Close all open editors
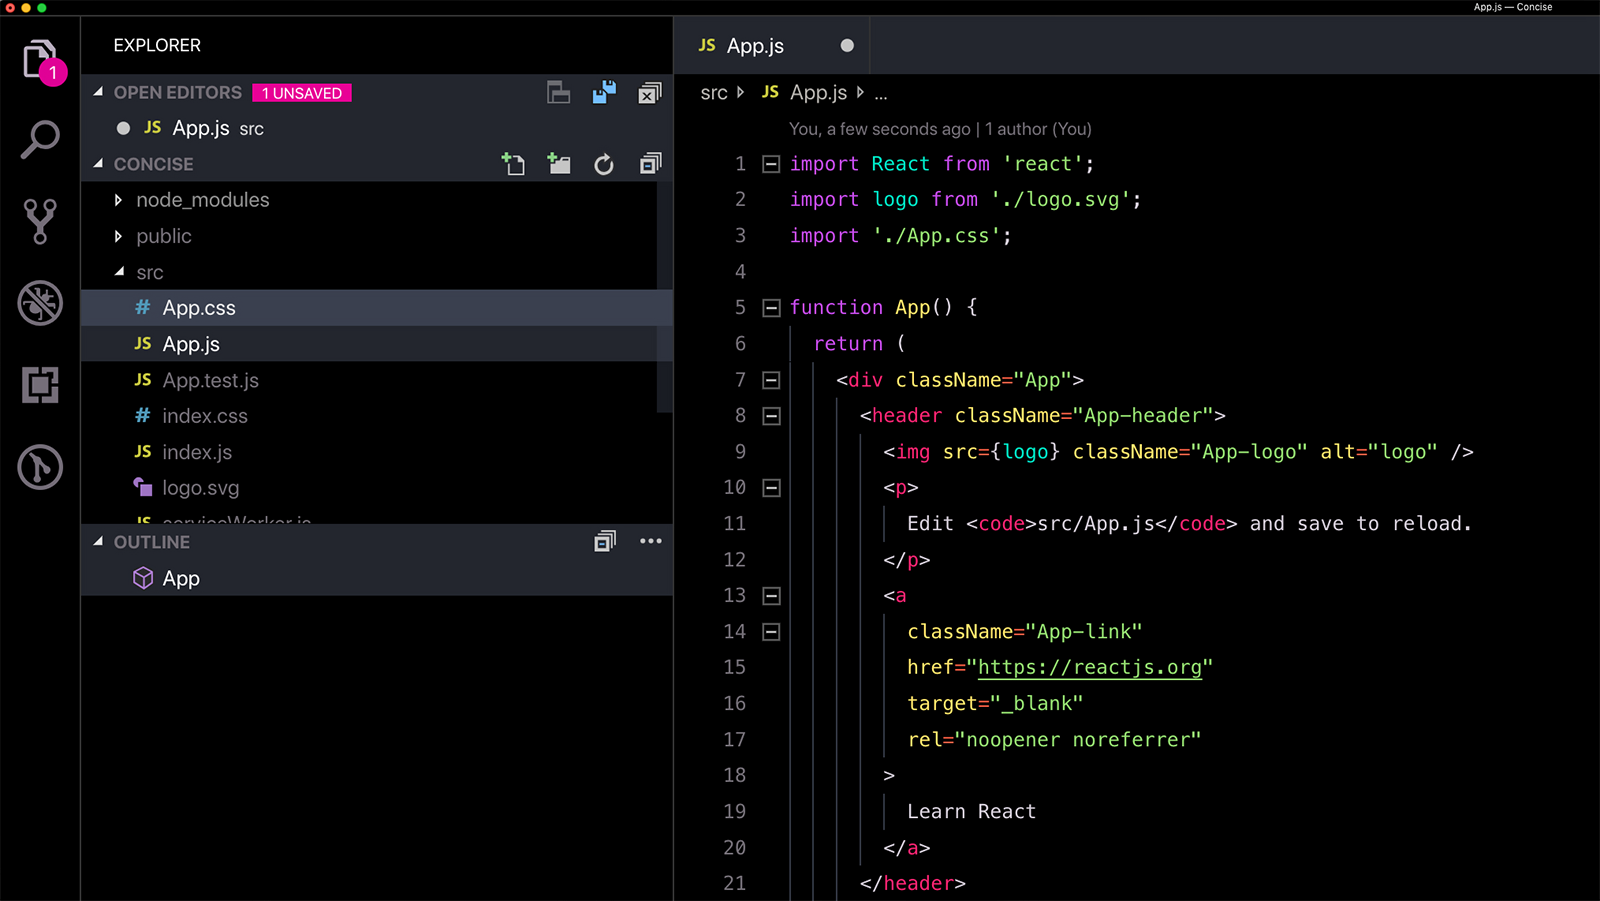This screenshot has height=901, width=1600. click(x=649, y=92)
